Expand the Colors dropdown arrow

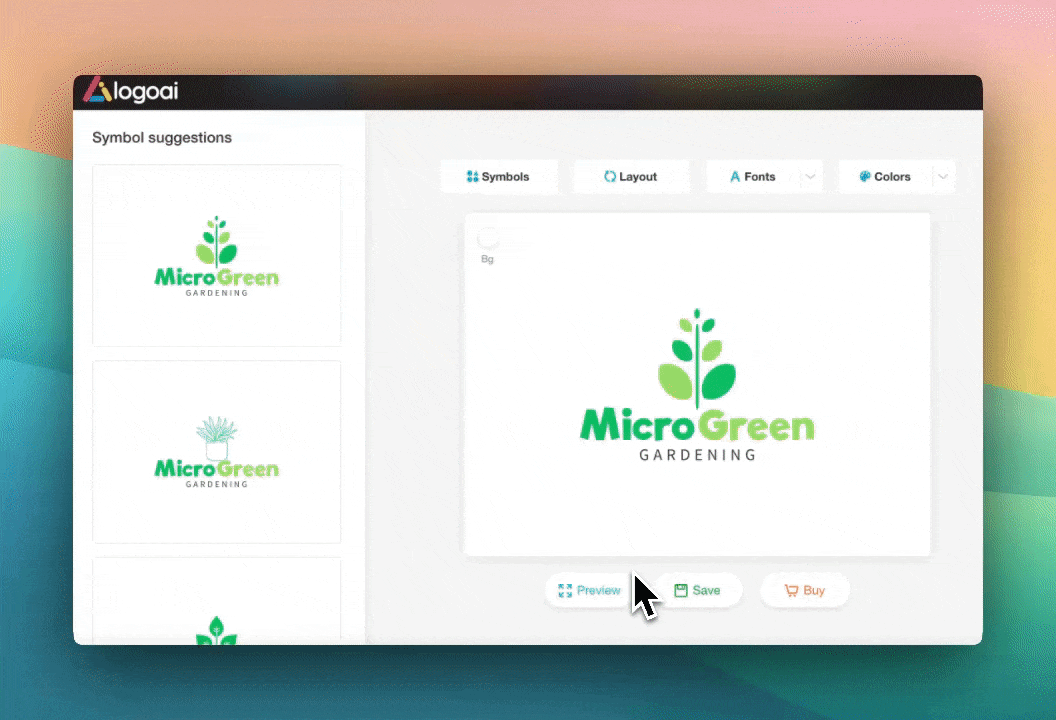[x=943, y=177]
